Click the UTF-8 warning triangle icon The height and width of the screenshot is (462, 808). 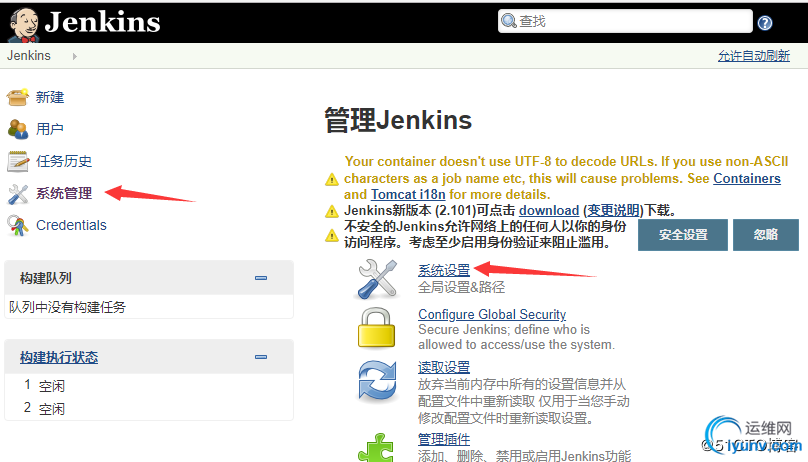click(x=332, y=180)
